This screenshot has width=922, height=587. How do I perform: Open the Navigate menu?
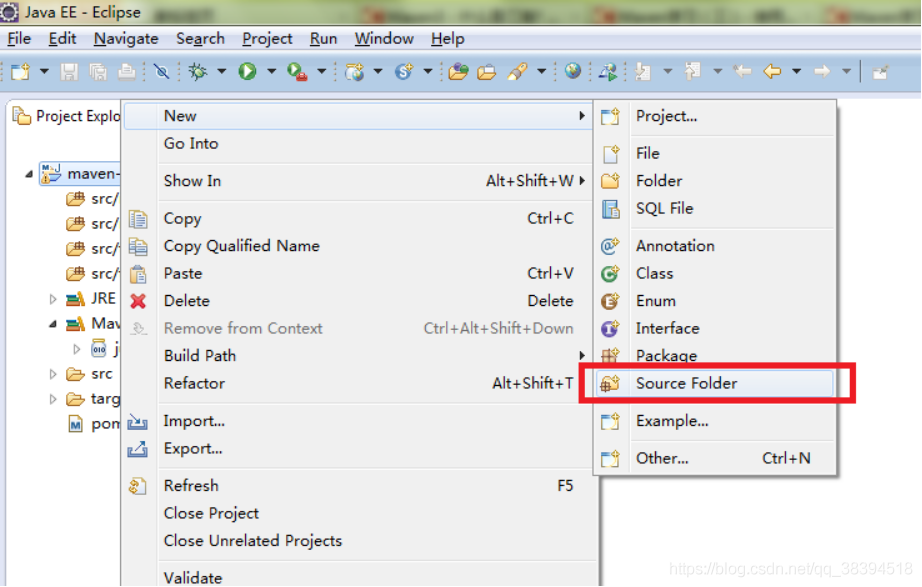(126, 38)
